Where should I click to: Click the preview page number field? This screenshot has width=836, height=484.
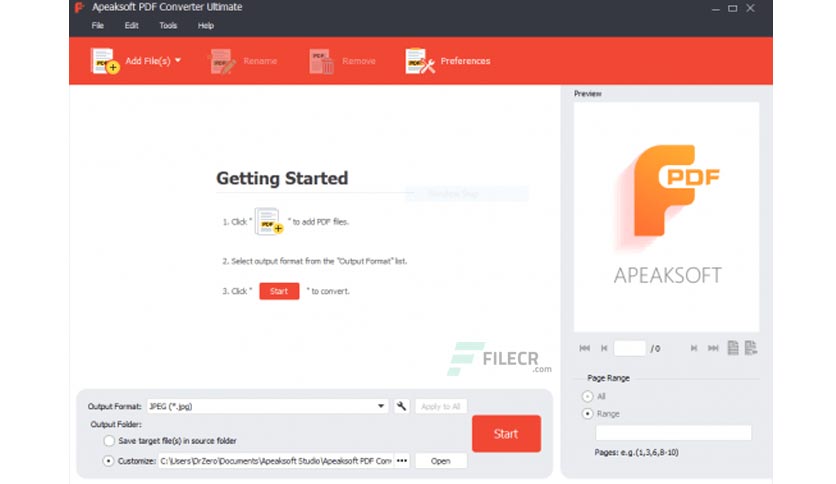point(630,348)
